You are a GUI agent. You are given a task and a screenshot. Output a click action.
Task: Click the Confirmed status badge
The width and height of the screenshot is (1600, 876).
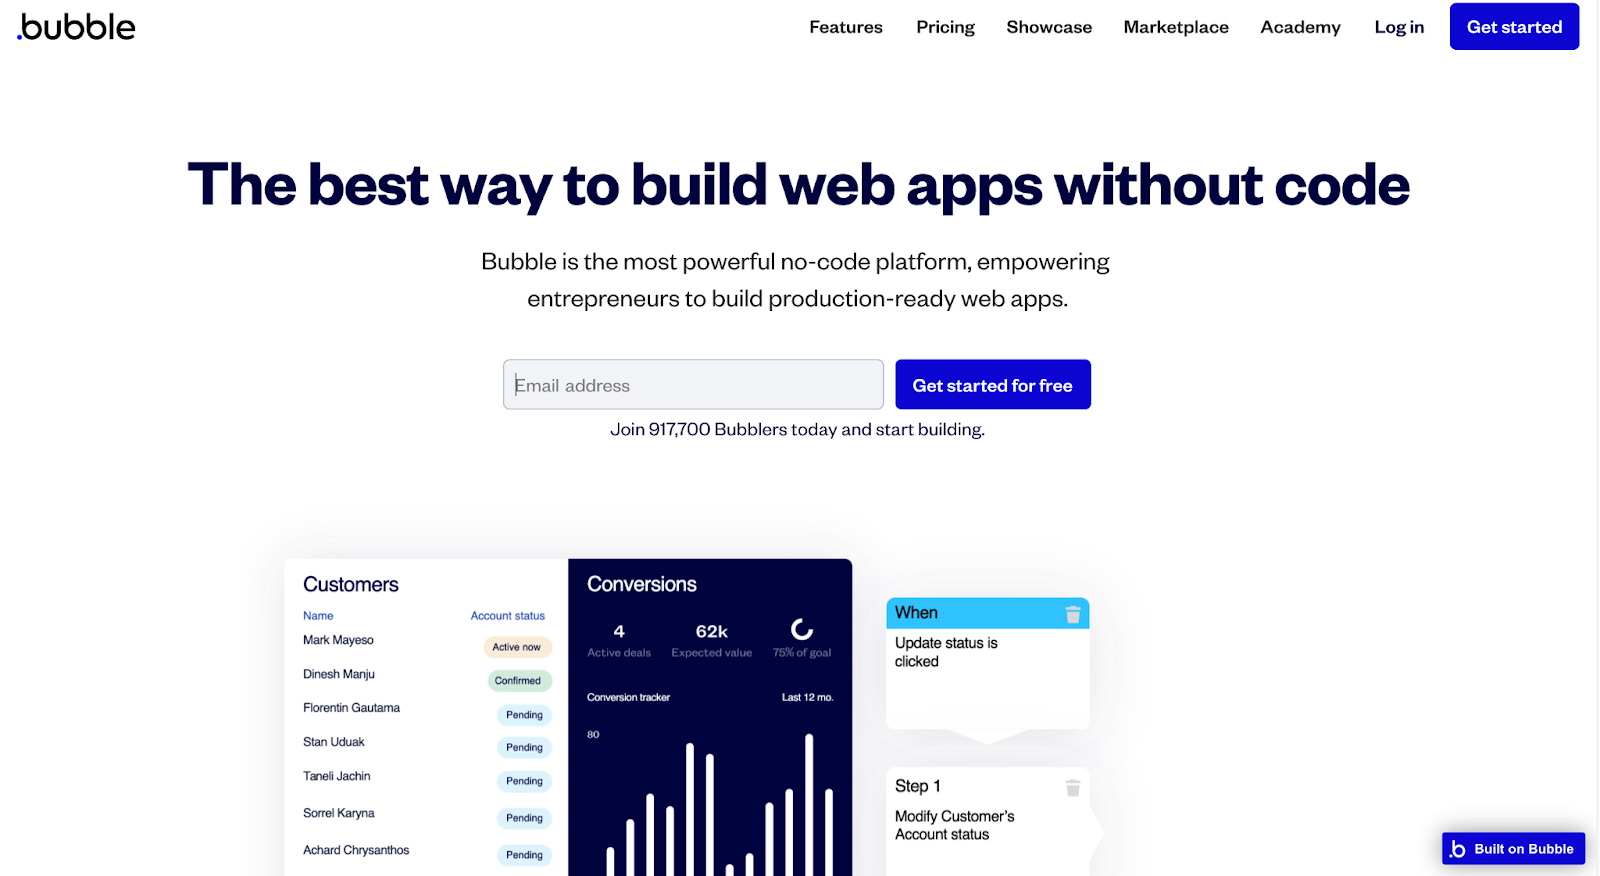click(518, 681)
